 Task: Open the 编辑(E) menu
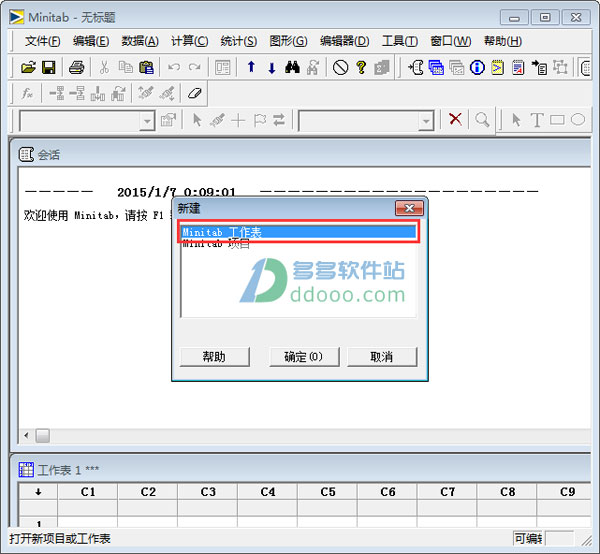point(91,41)
